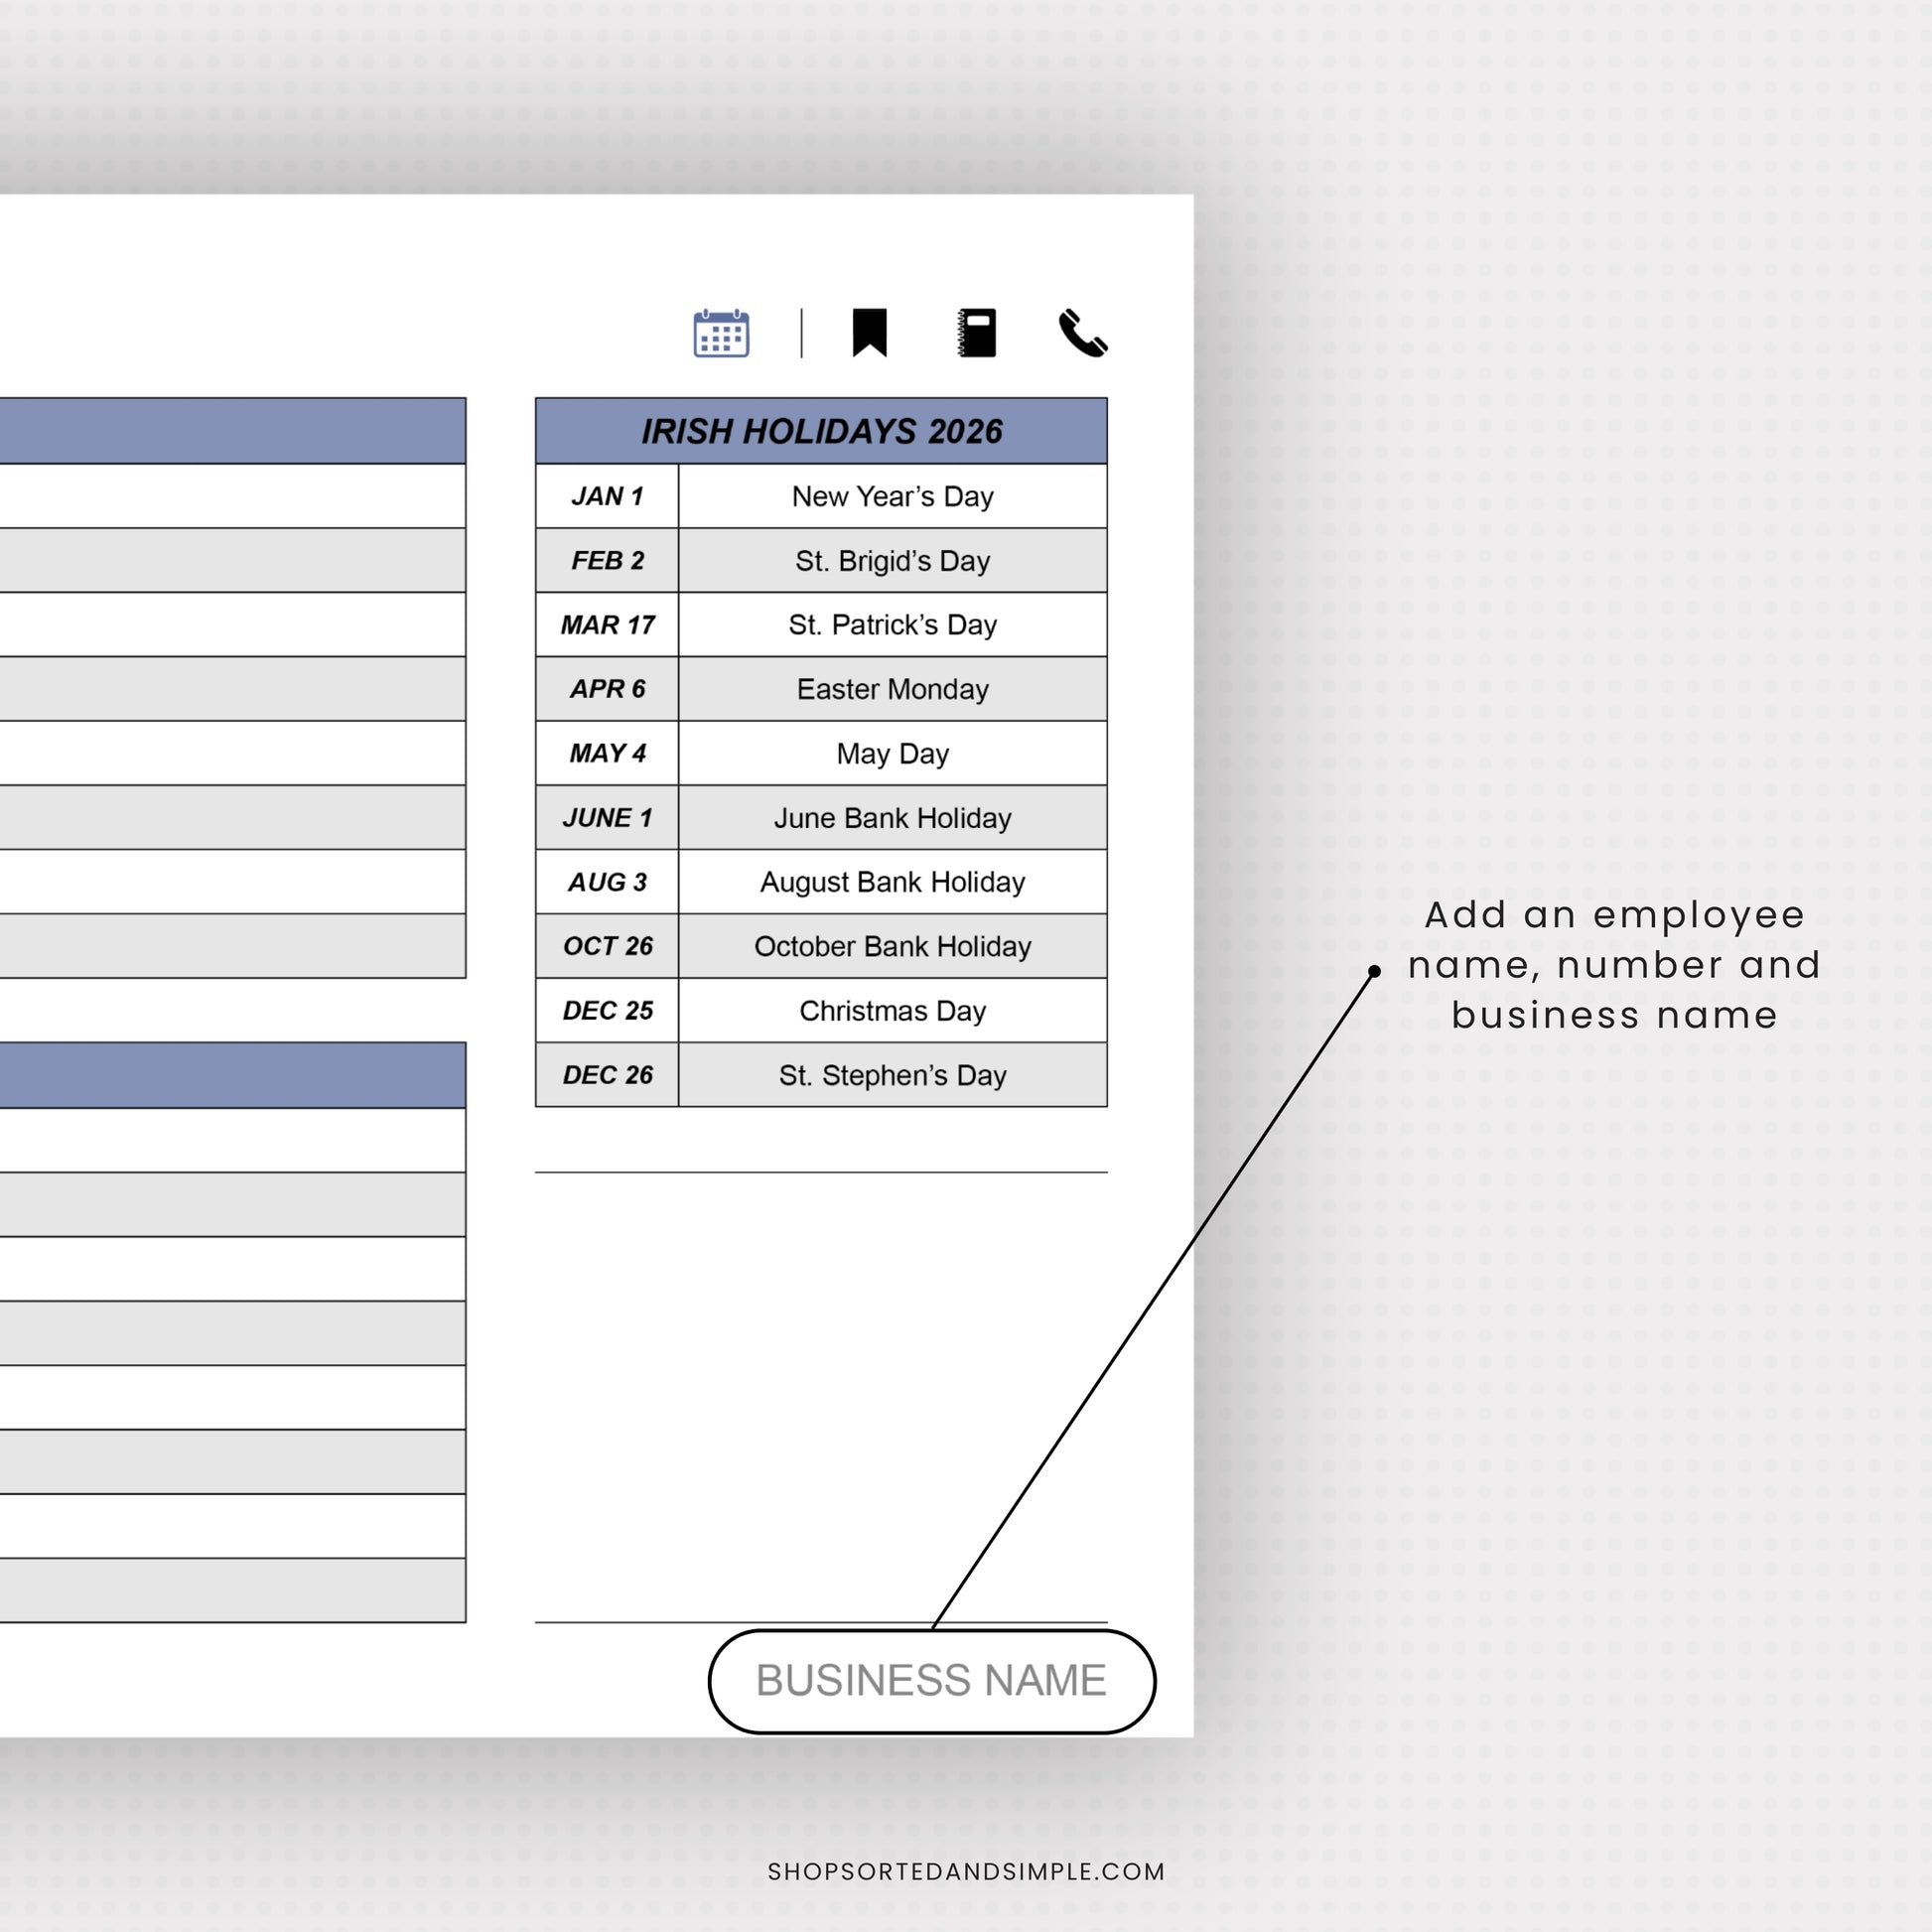Select the OCT 26 date cell
Image resolution: width=1932 pixels, height=1932 pixels.
point(607,946)
